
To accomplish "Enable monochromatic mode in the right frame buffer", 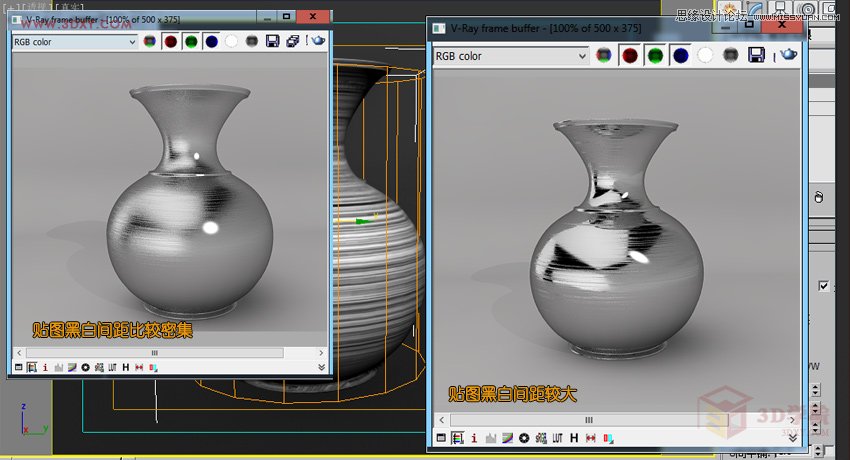I will [x=730, y=55].
